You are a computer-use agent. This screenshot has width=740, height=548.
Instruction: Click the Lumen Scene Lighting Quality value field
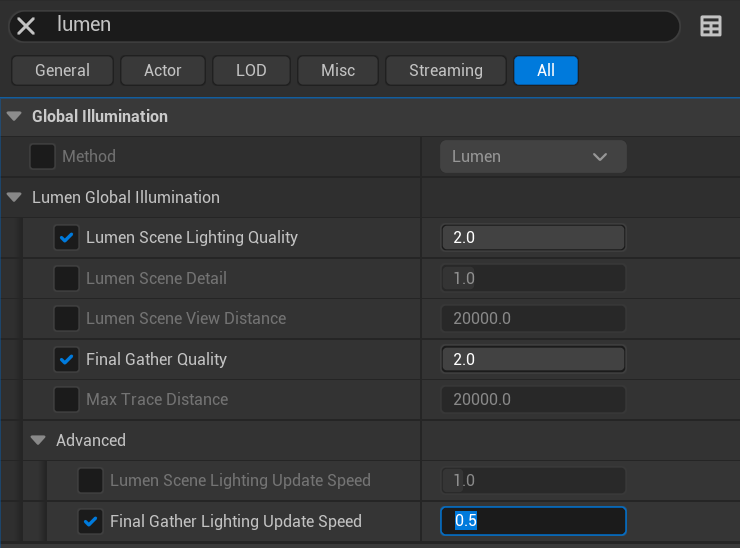[533, 237]
